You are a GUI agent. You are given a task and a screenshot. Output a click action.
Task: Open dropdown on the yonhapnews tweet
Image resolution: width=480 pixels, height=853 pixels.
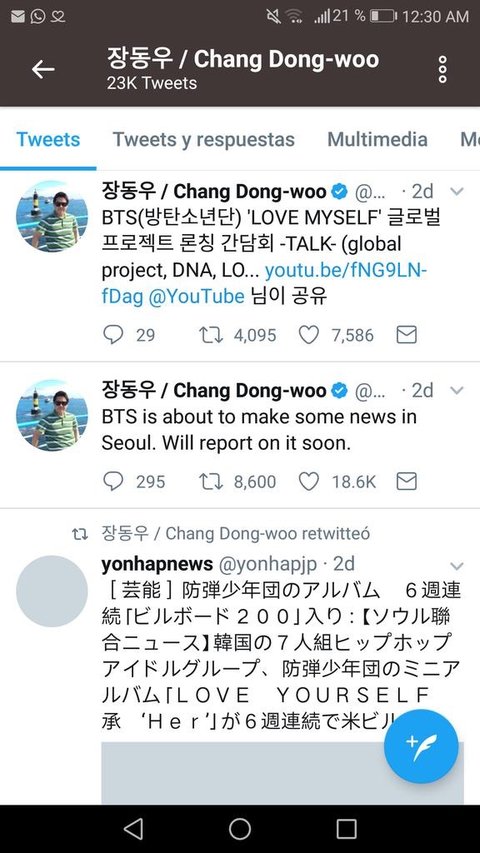coord(457,566)
